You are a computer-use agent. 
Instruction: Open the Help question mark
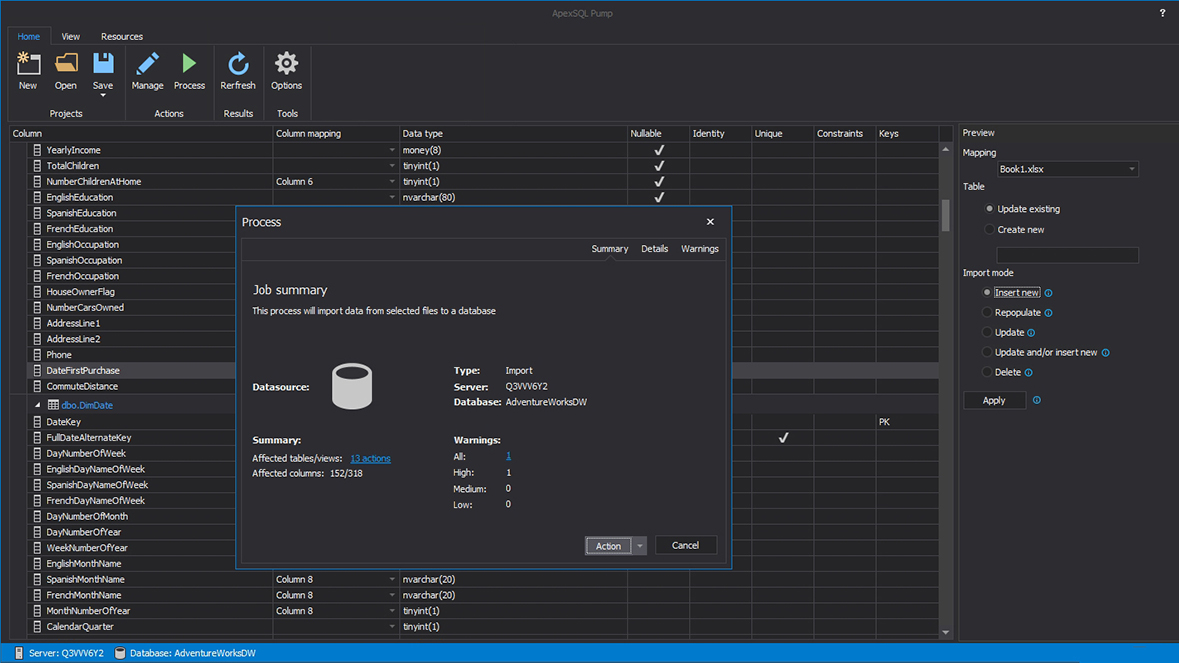tap(1161, 13)
